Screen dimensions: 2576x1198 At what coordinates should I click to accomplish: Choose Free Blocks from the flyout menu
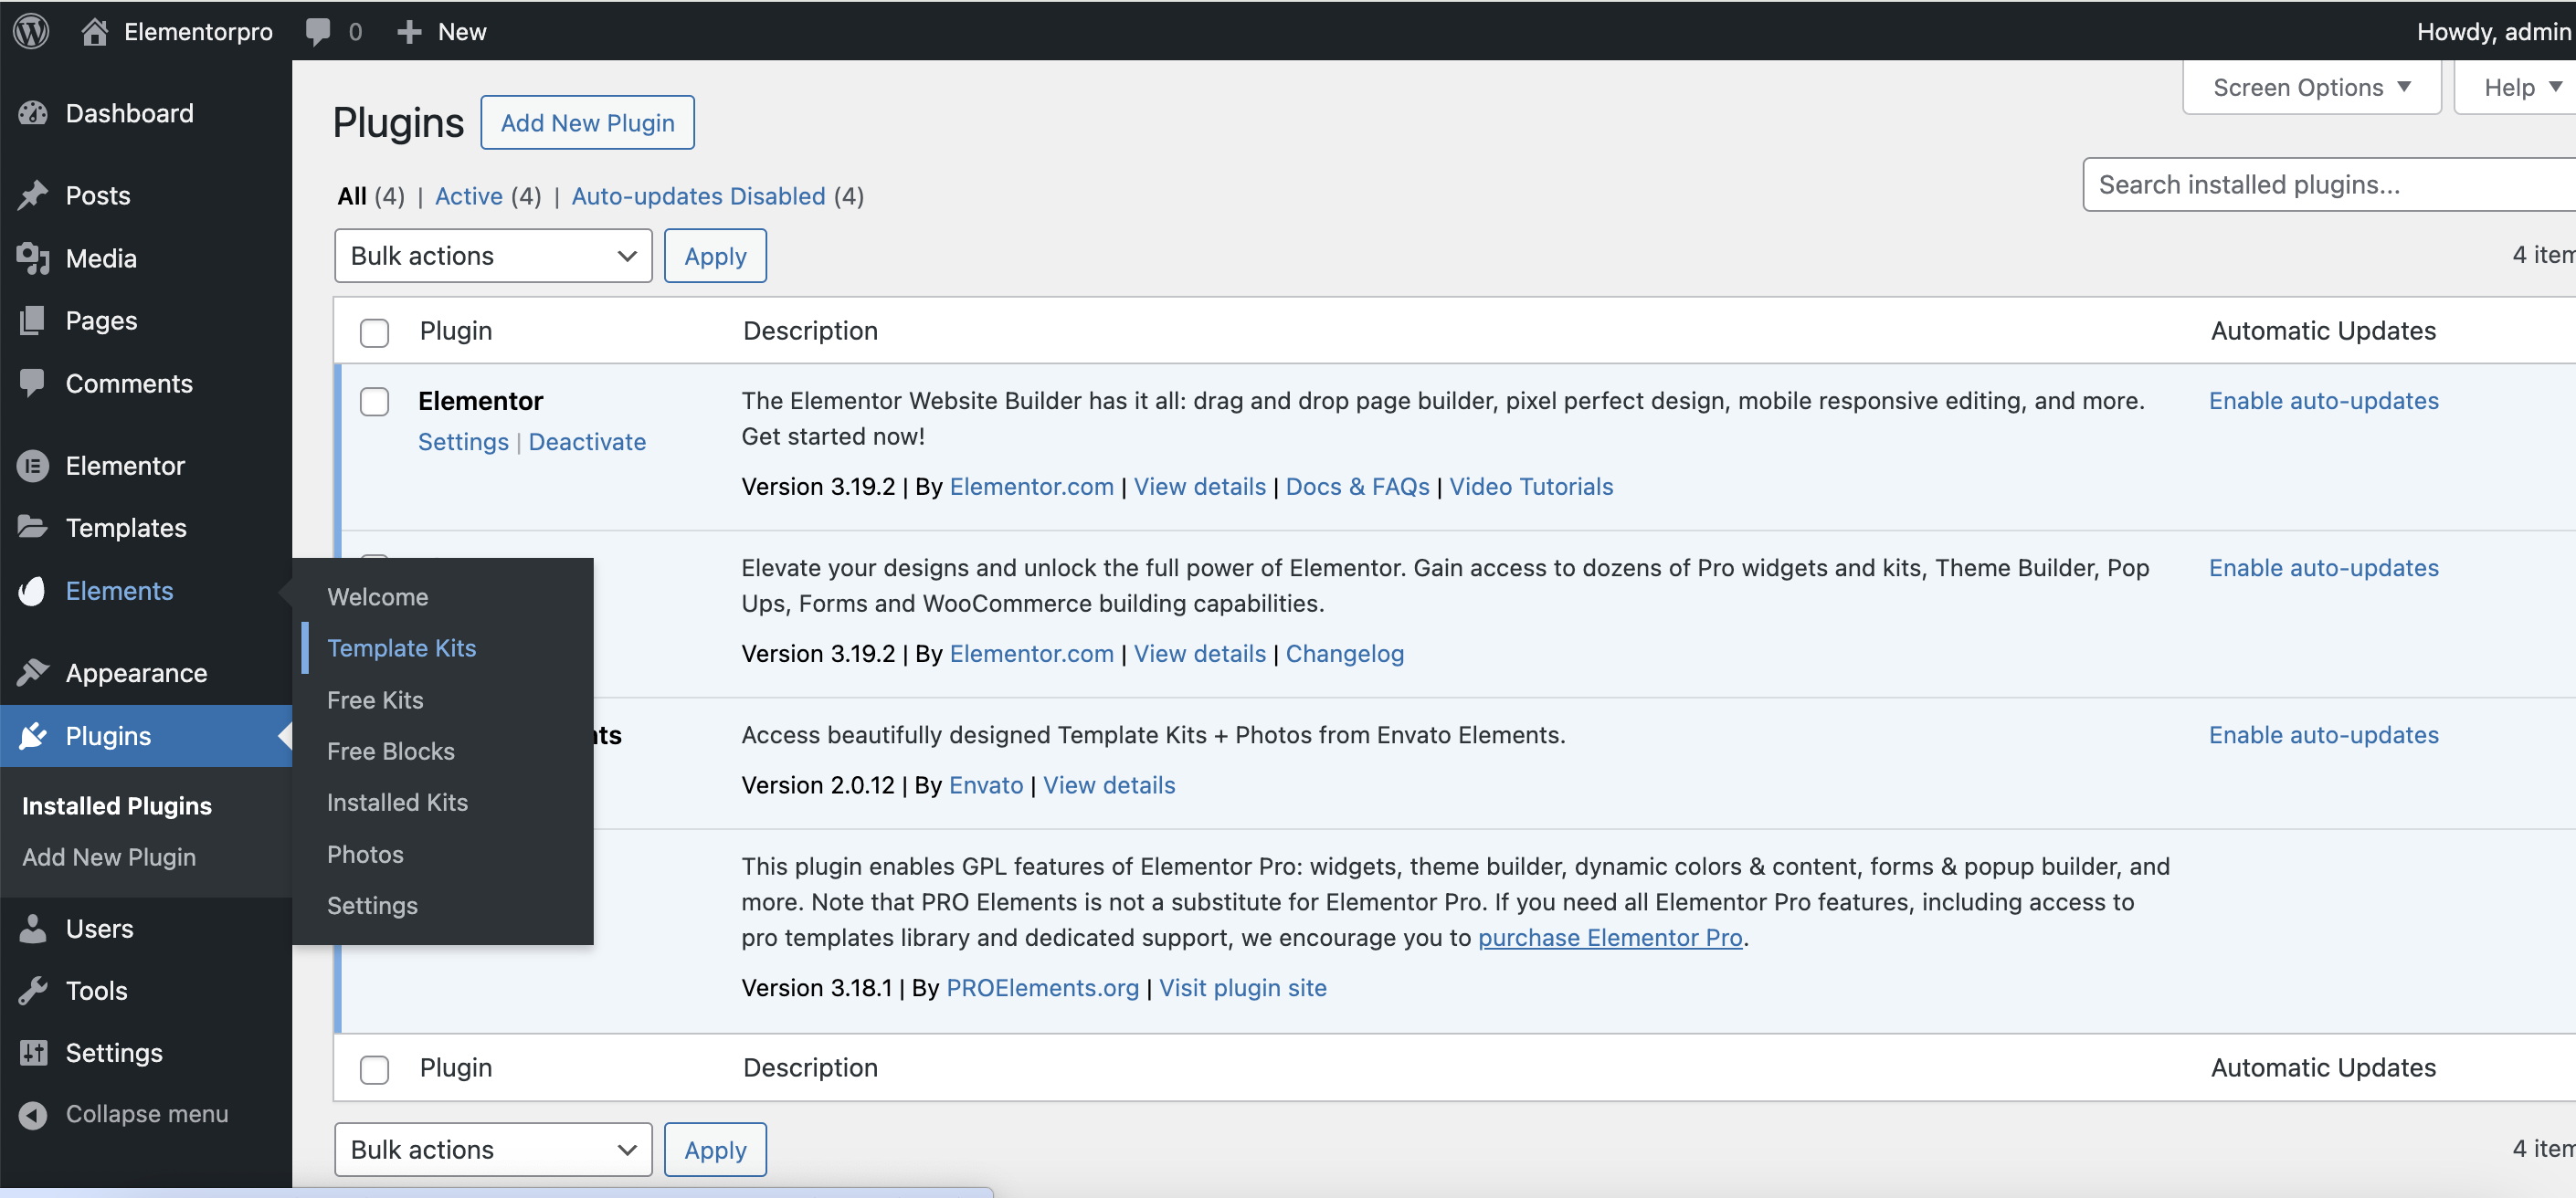coord(390,751)
